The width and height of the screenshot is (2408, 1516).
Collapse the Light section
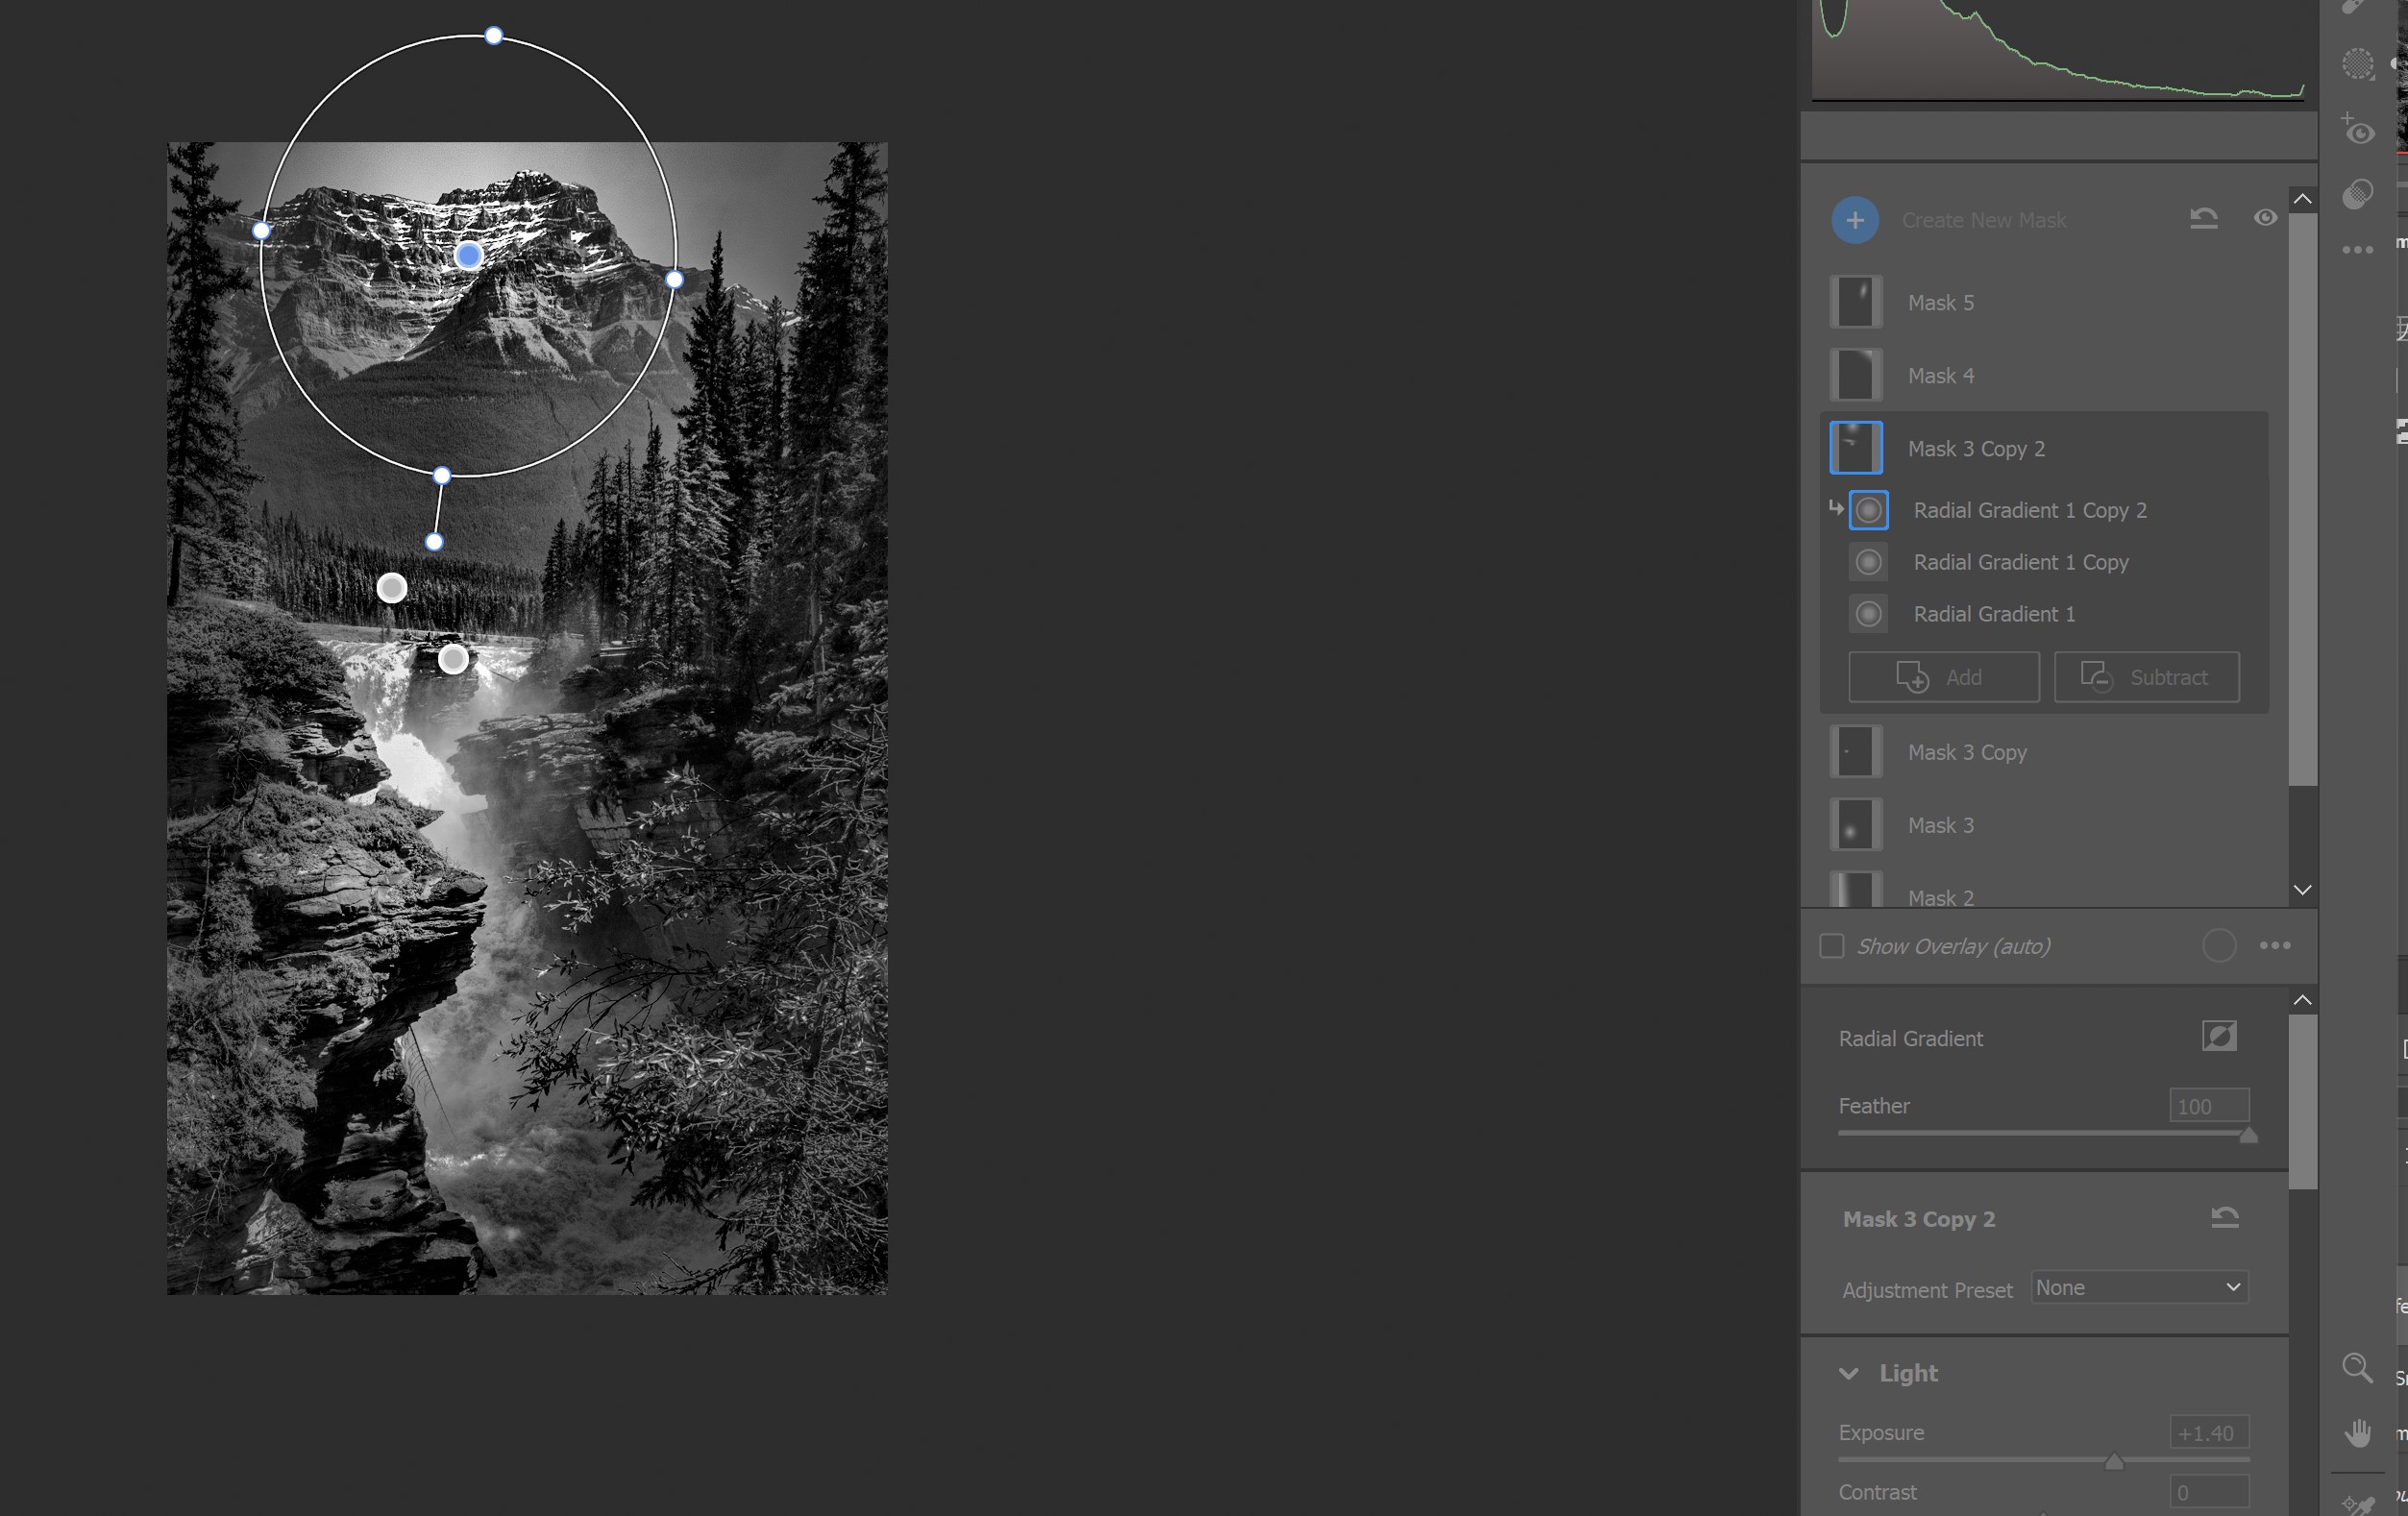click(x=1849, y=1373)
